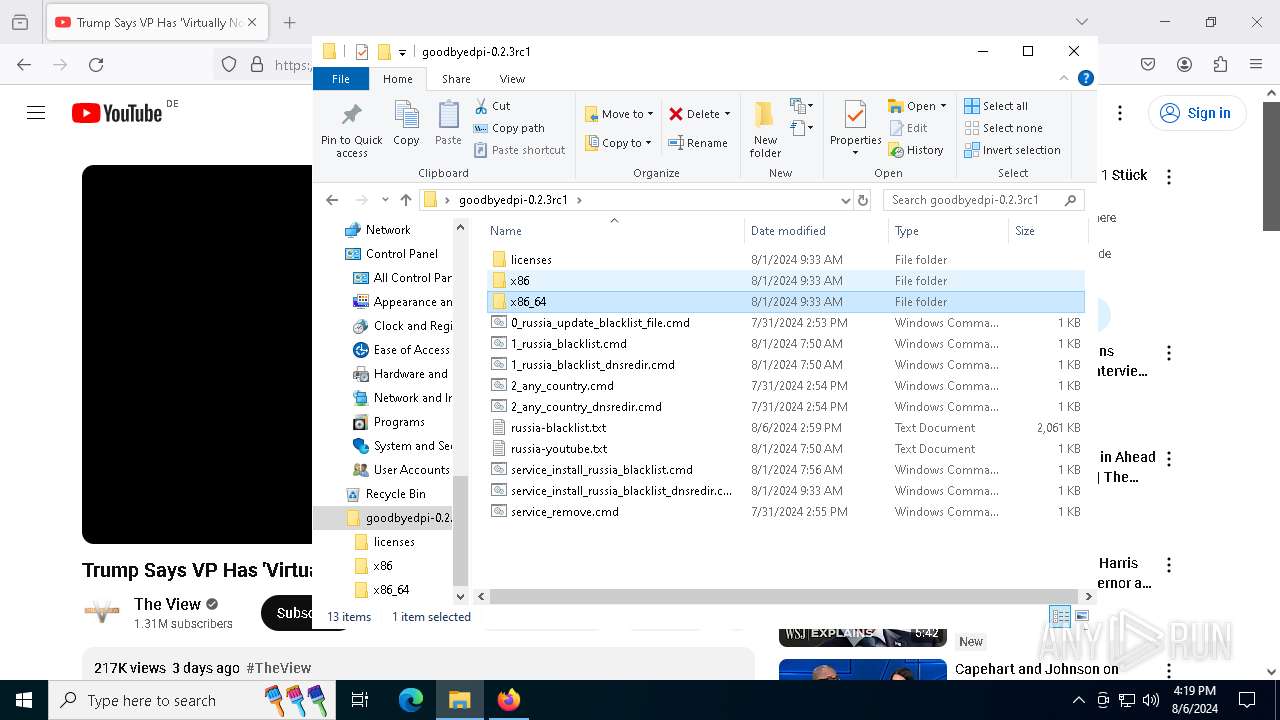Open Explorer help question mark
1280x720 pixels.
tap(1086, 78)
